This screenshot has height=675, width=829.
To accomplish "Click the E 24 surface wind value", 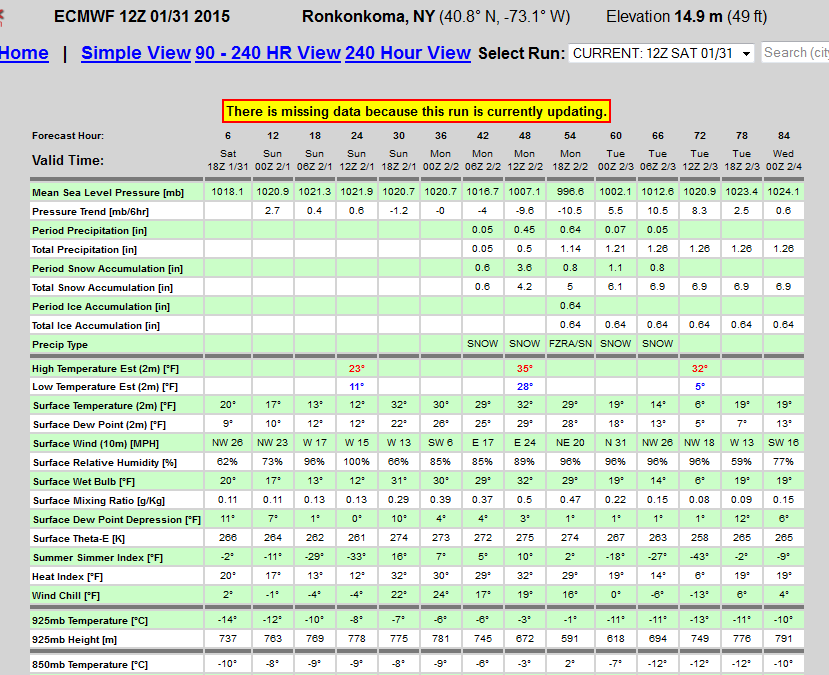I will (524, 443).
